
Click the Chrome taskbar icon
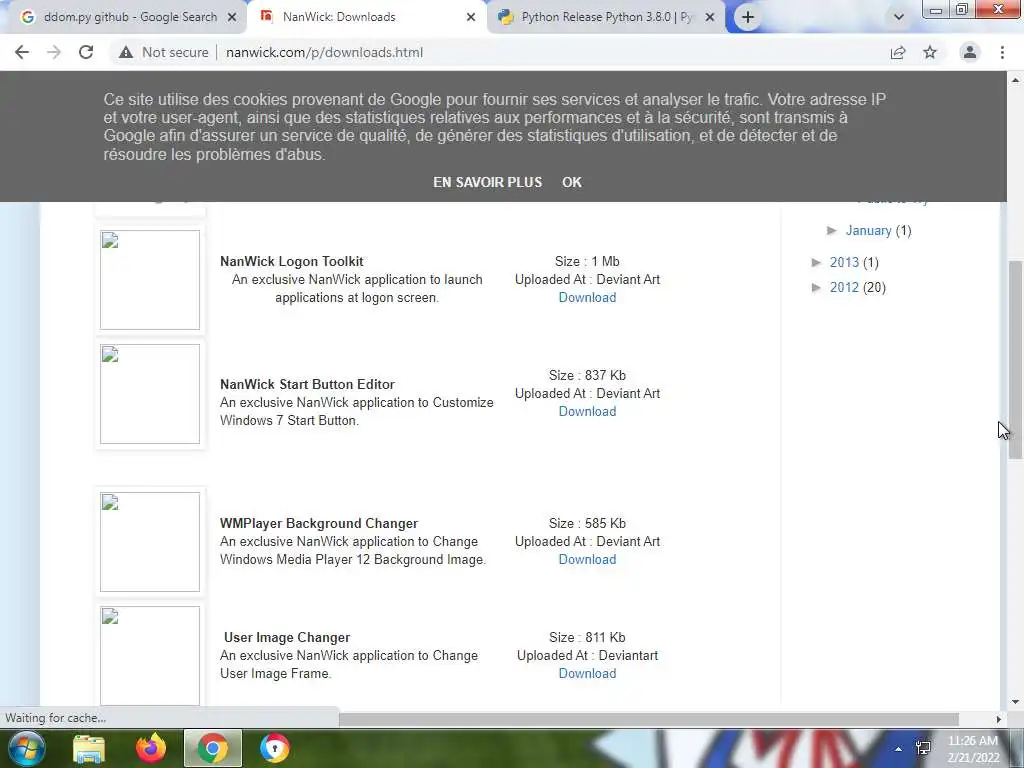click(213, 748)
